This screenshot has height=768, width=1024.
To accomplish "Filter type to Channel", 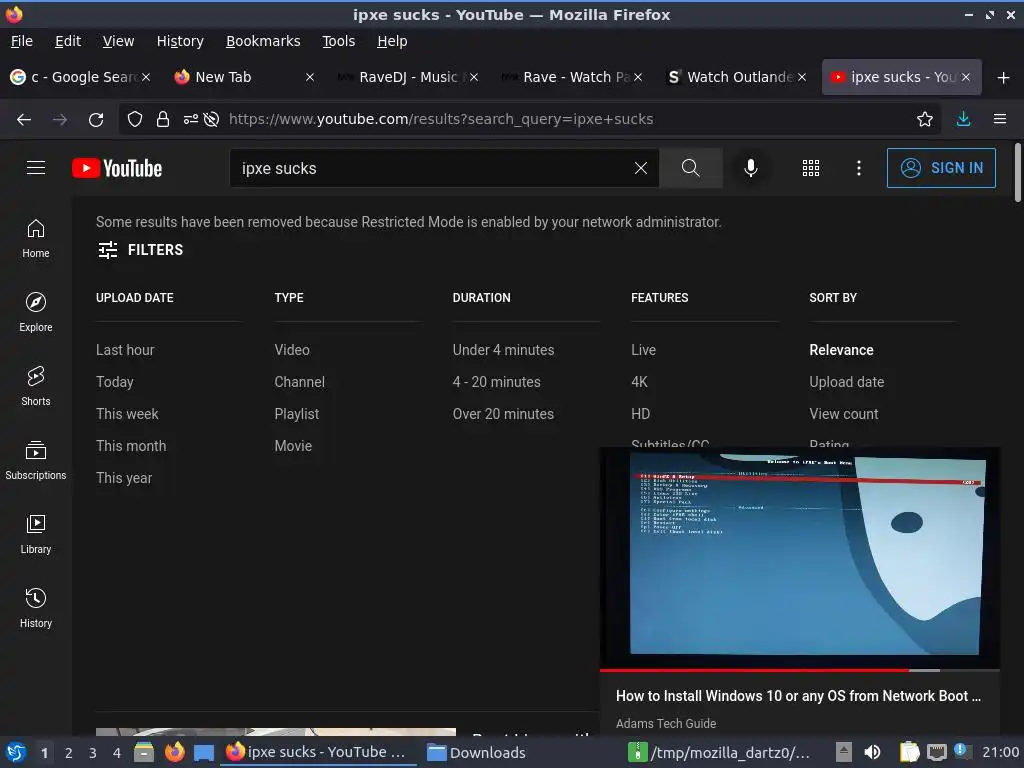I will (300, 382).
